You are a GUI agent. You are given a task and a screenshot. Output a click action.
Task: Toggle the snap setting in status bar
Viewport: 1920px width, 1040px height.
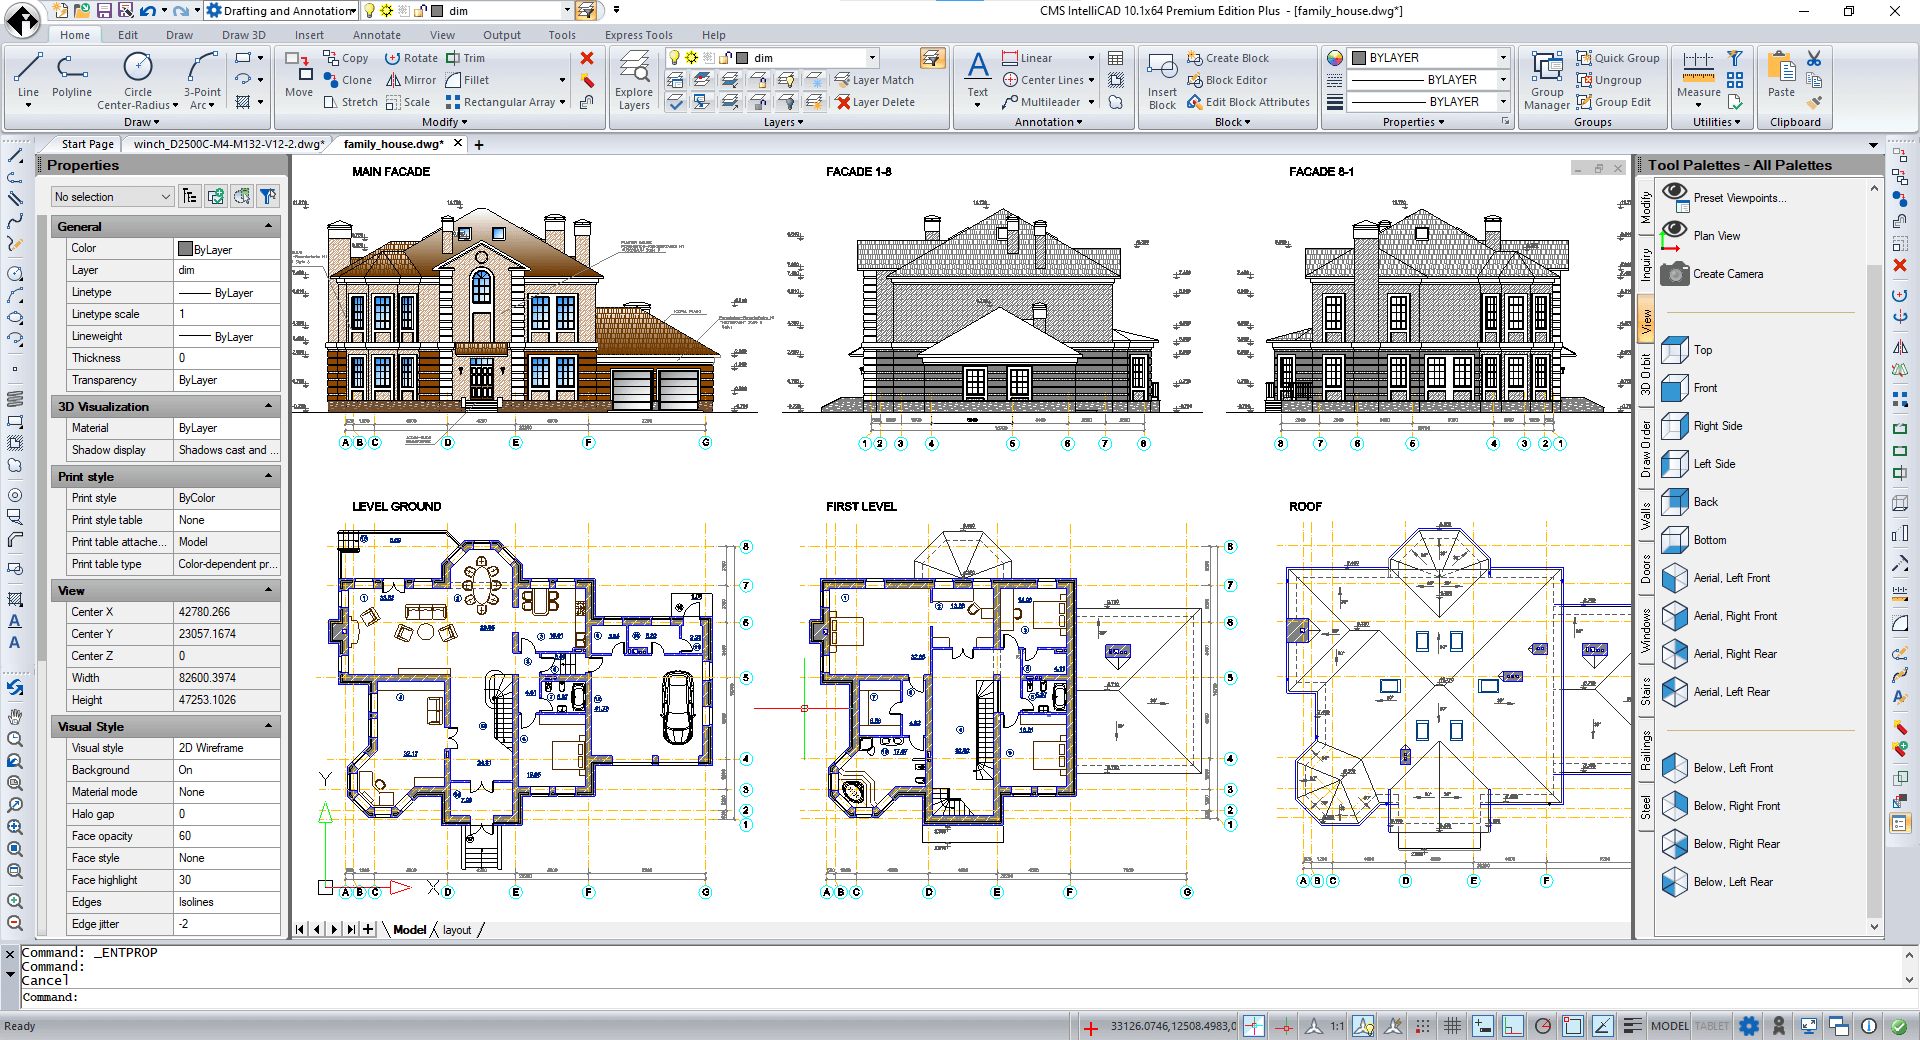click(x=1422, y=1026)
